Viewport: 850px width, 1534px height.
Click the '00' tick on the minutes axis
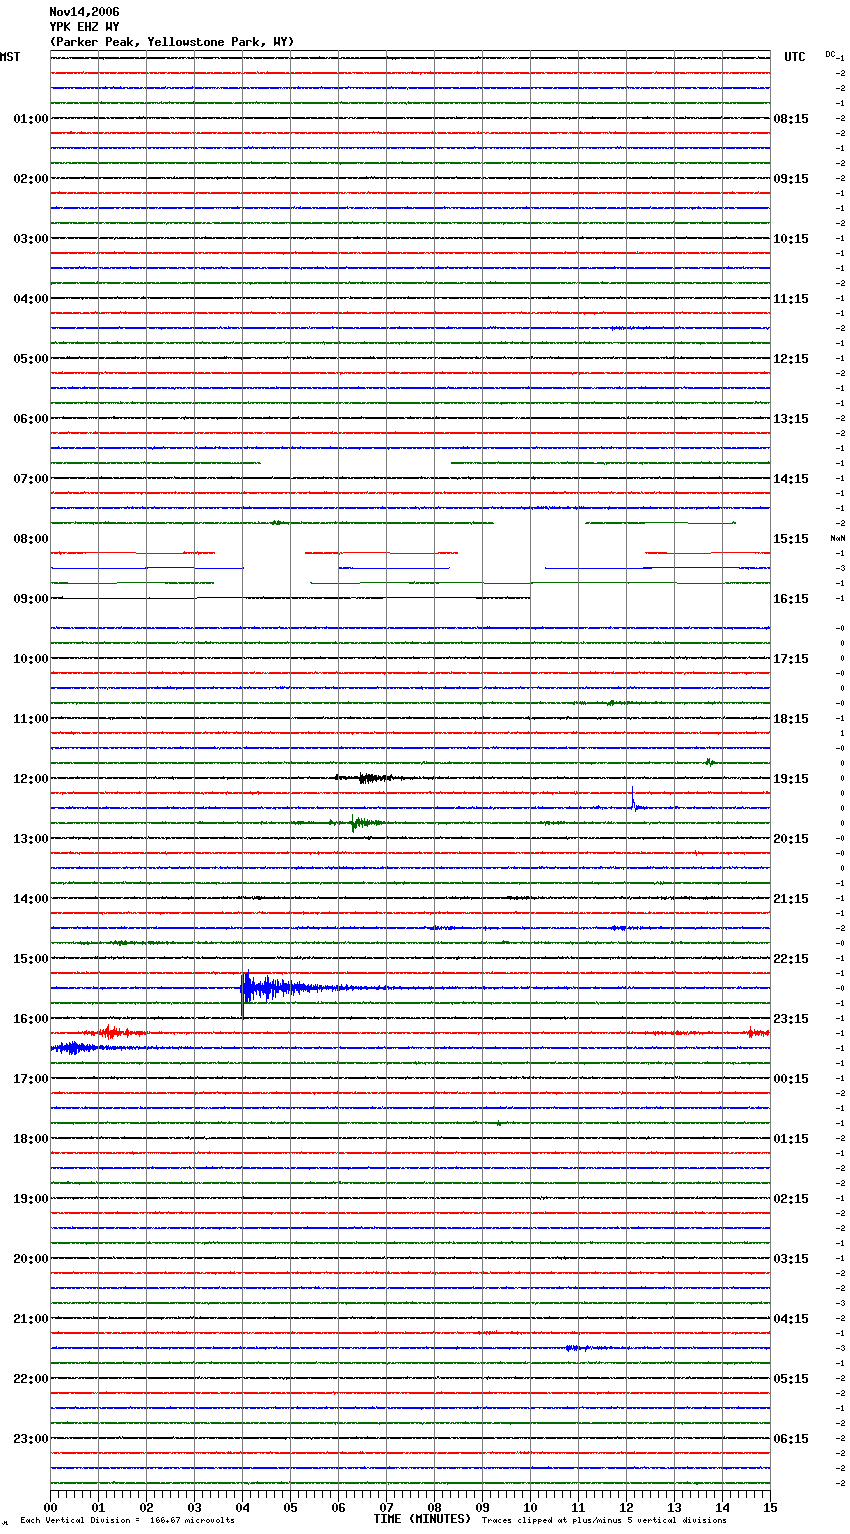(x=50, y=1507)
